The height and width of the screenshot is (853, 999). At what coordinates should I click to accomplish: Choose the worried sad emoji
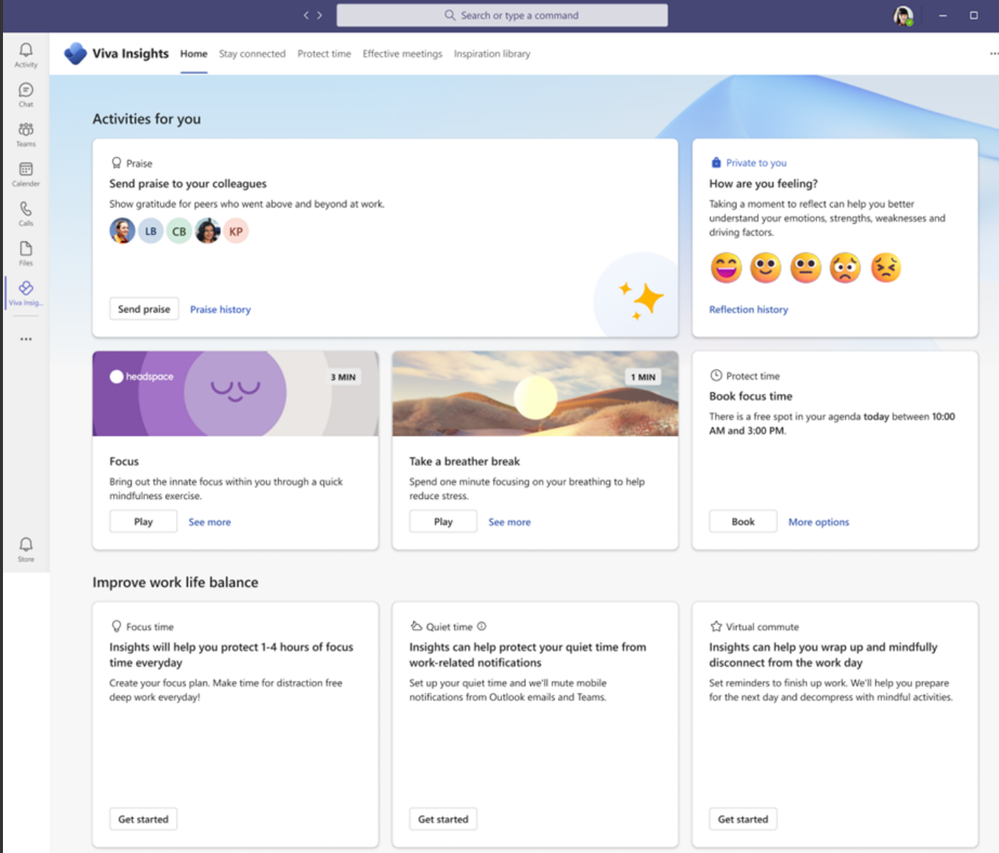pos(845,268)
